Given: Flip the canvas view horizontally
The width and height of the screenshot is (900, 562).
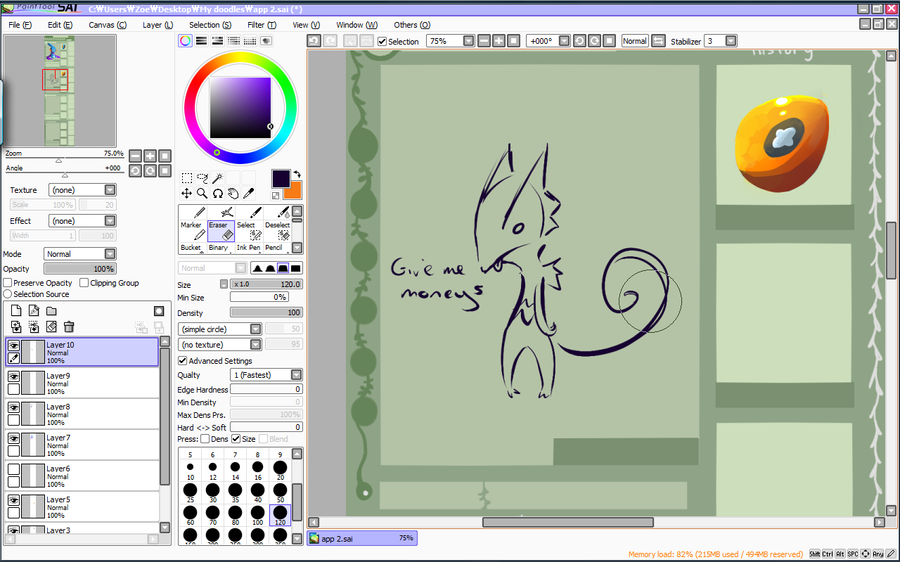Looking at the screenshot, I should 658,41.
